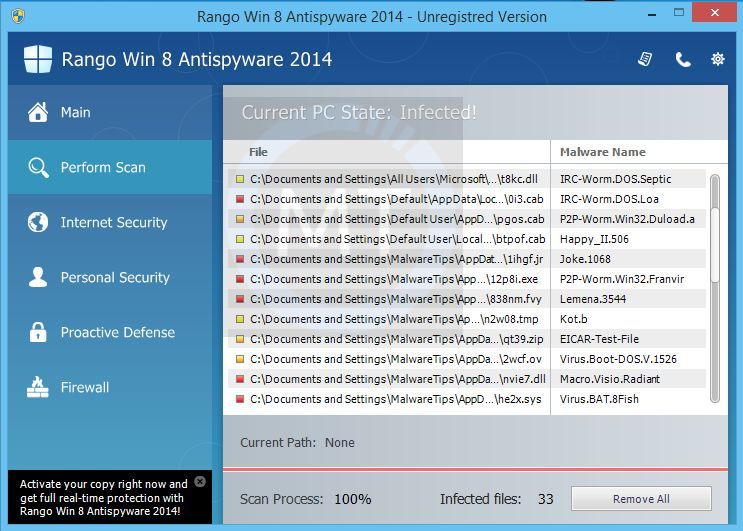Image resolution: width=743 pixels, height=531 pixels.
Task: Click the shield icon in the title bar
Action: point(18,16)
